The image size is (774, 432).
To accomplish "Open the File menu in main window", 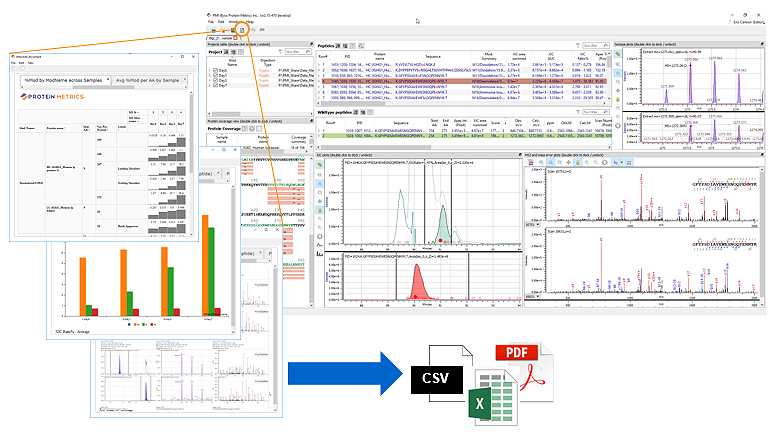I will click(x=211, y=22).
